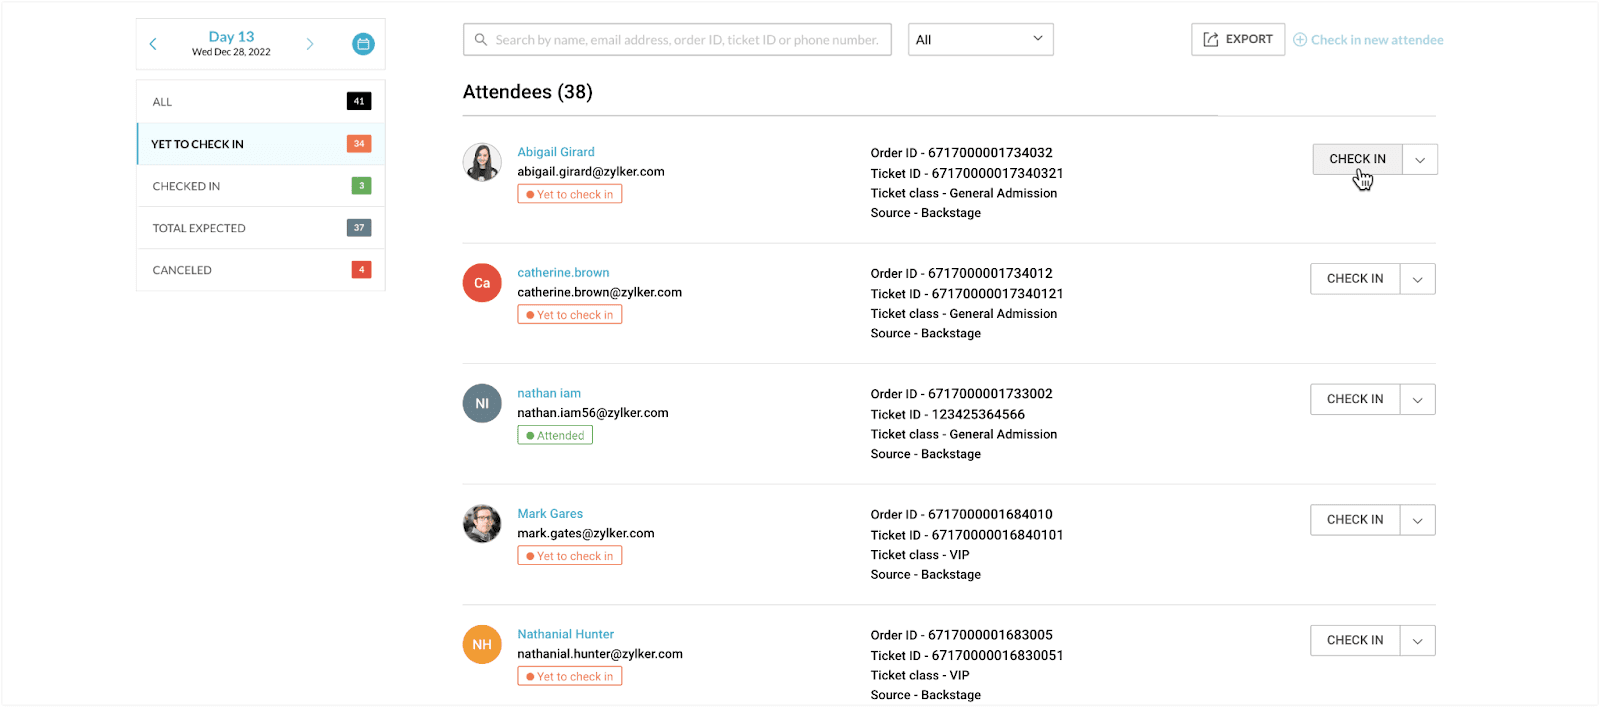Image resolution: width=1600 pixels, height=707 pixels.
Task: Click Mark Gares' profile photo
Action: tap(482, 524)
